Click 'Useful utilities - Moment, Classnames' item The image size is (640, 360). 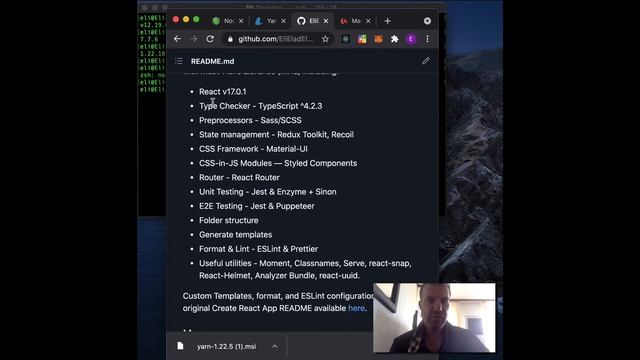point(305,269)
